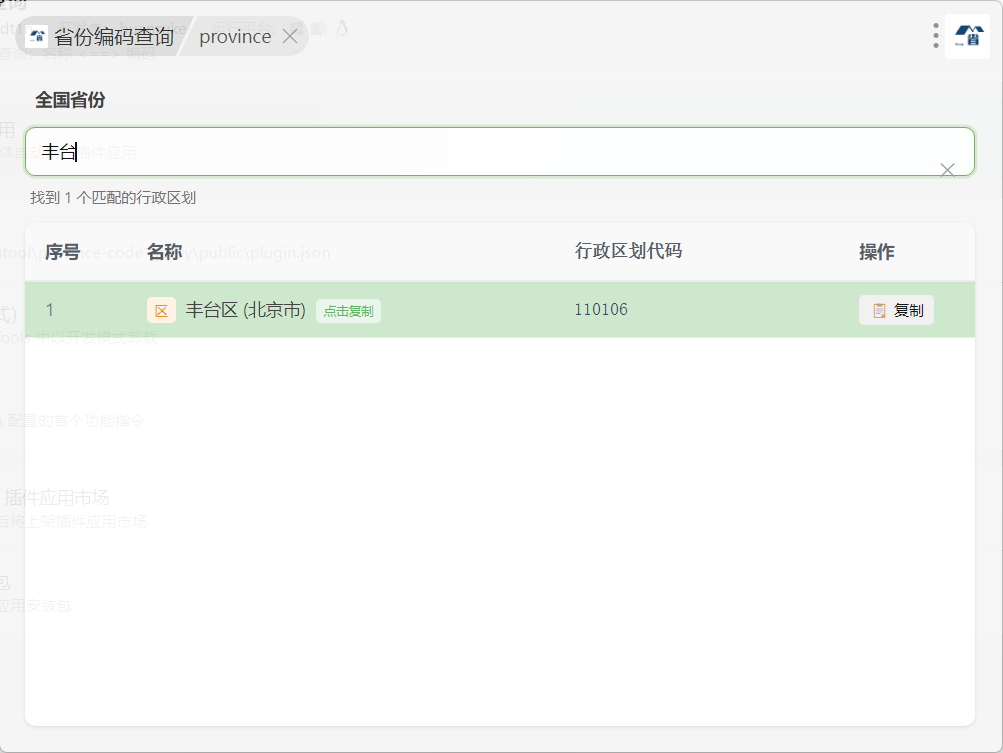Click the province plugin logo at top right
The height and width of the screenshot is (753, 1003).
click(967, 36)
